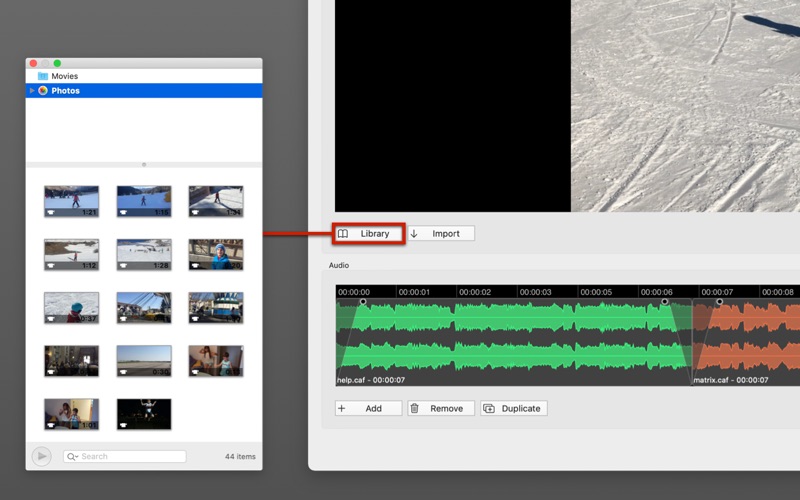Select the 0:37 snow thumbnail with teal hat
Screen dimensions: 800x500
[x=71, y=308]
